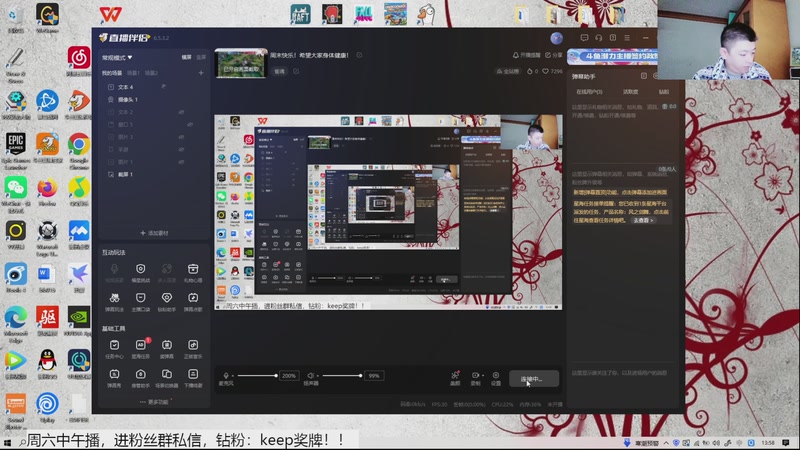Select the 场景2 scene tab
The width and height of the screenshot is (800, 450).
pos(151,73)
